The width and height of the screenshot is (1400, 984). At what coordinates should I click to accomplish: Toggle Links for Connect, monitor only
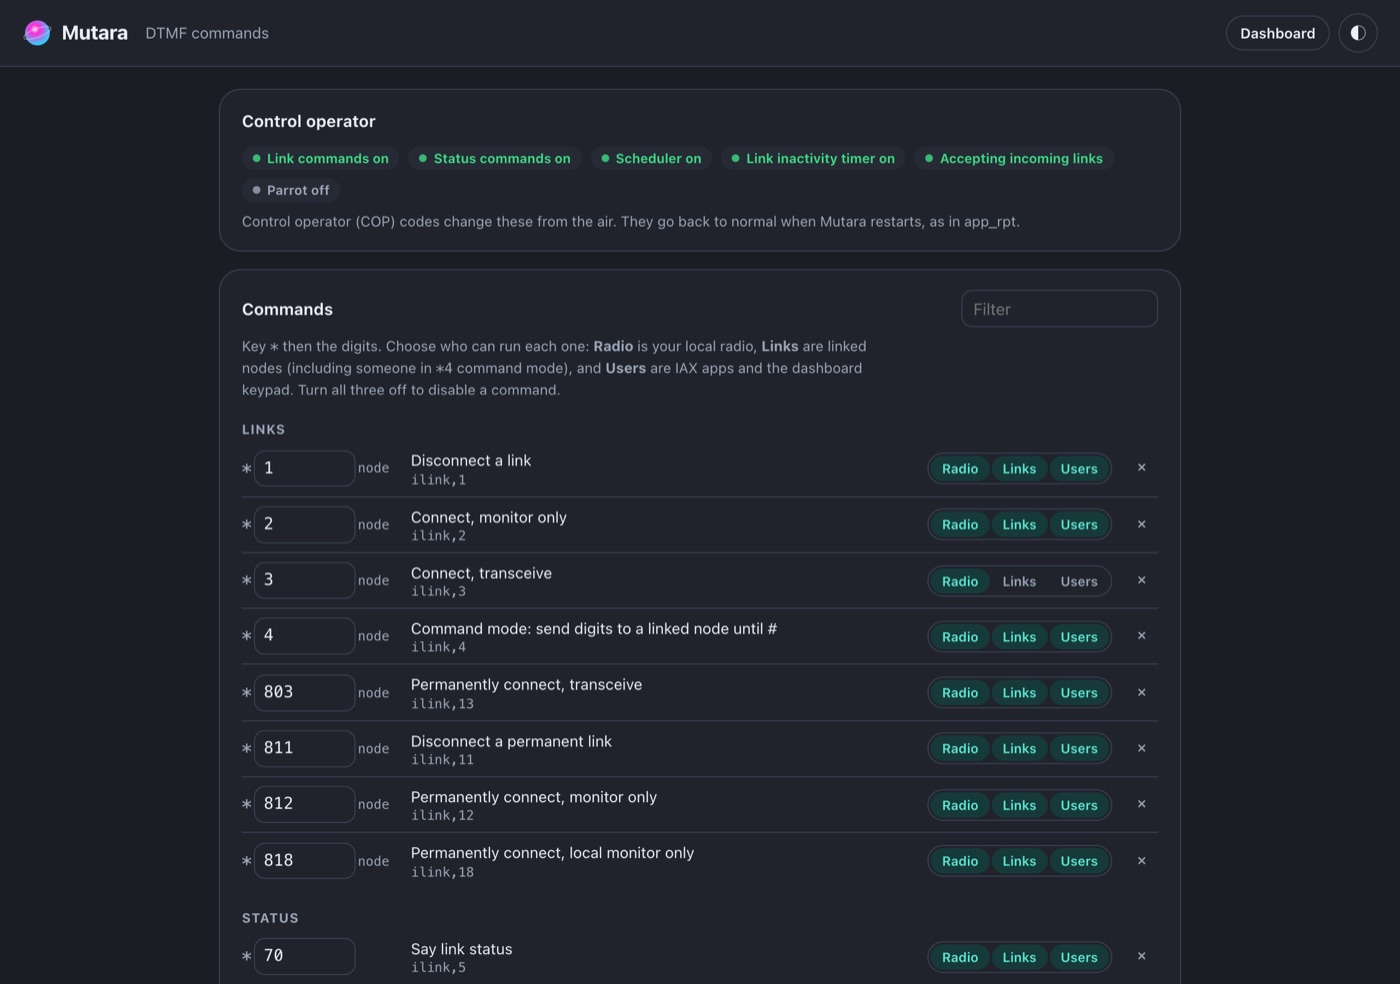click(x=1019, y=524)
